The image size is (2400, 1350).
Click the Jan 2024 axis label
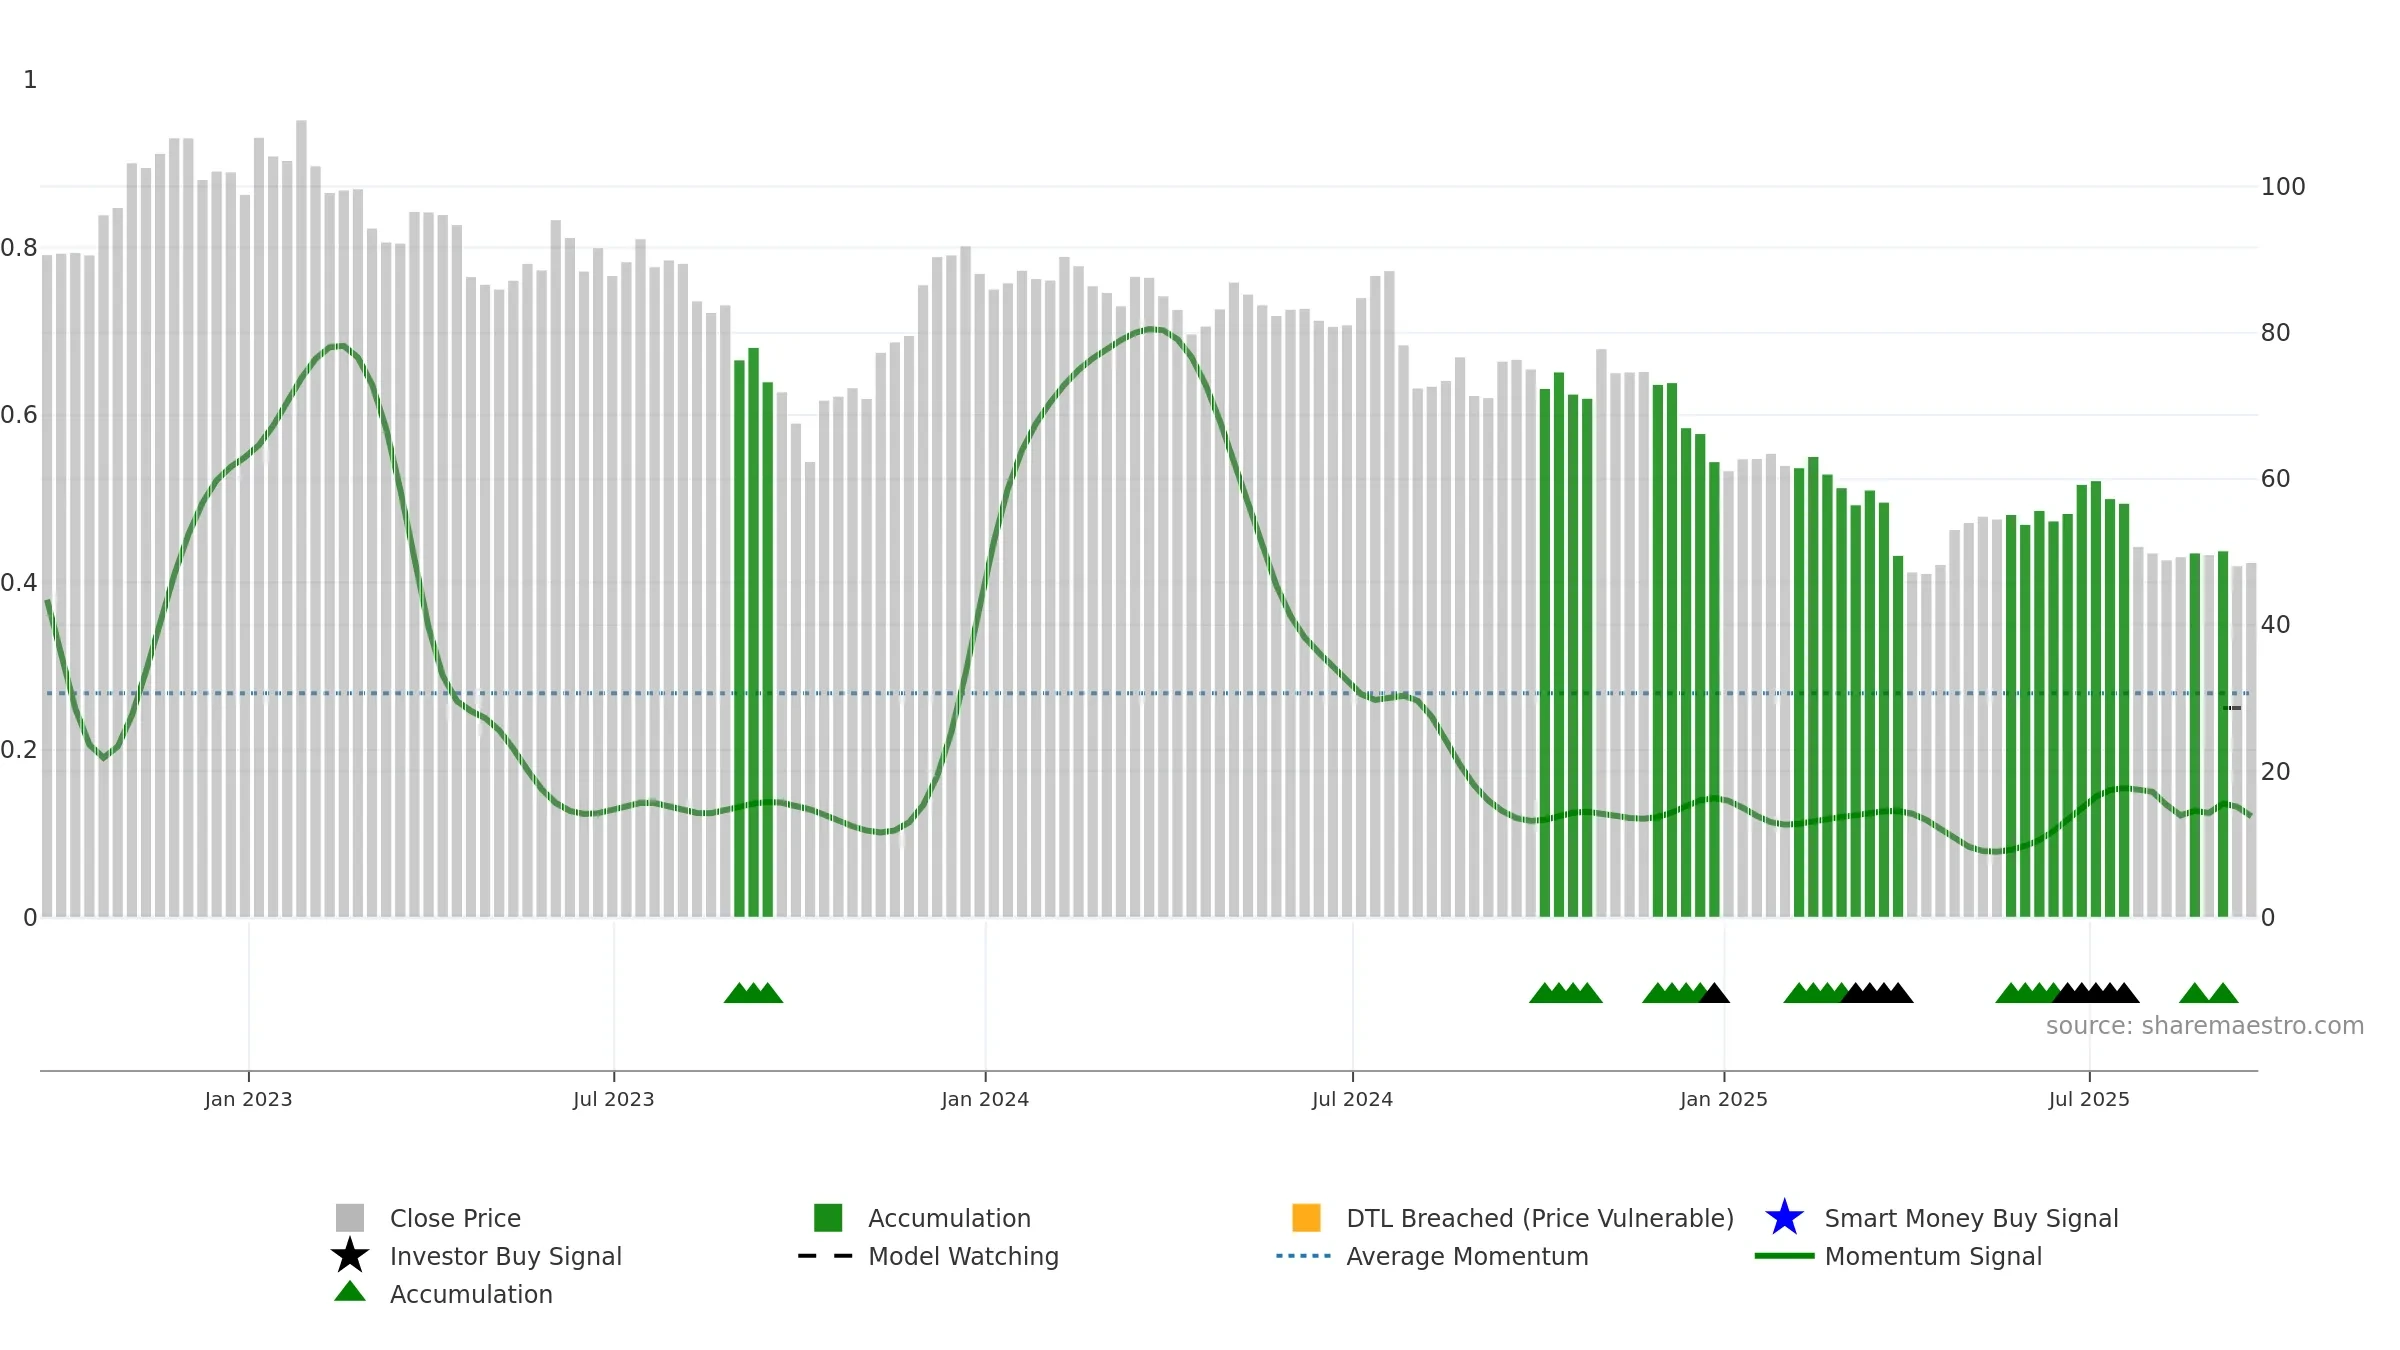(985, 1099)
